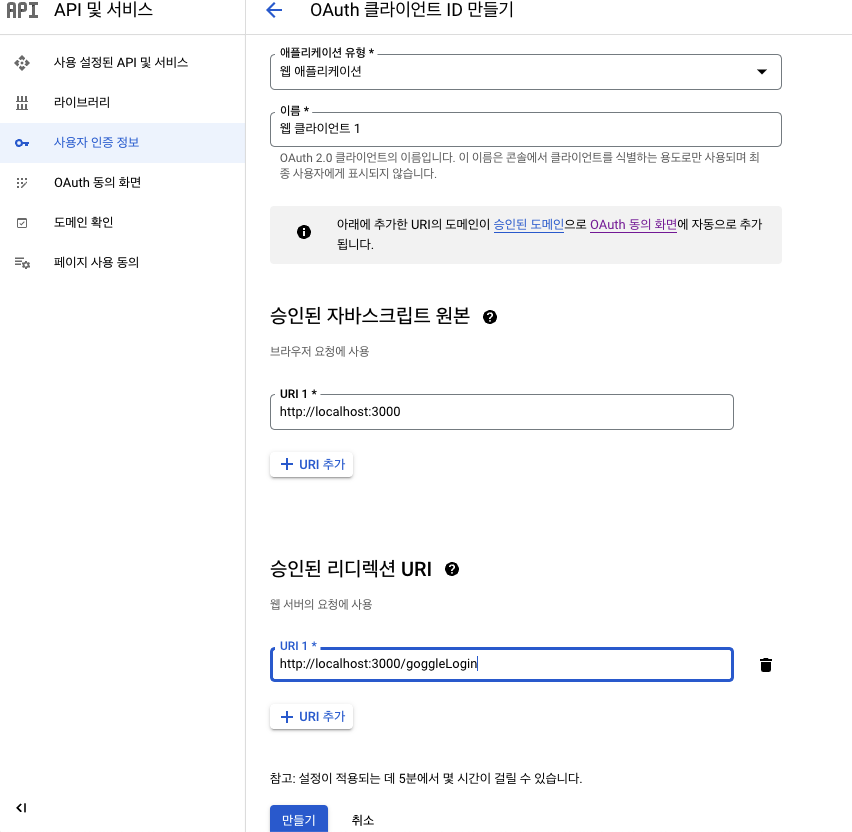Click the domain verification checkbox icon
Image resolution: width=852 pixels, height=832 pixels.
pyautogui.click(x=22, y=223)
